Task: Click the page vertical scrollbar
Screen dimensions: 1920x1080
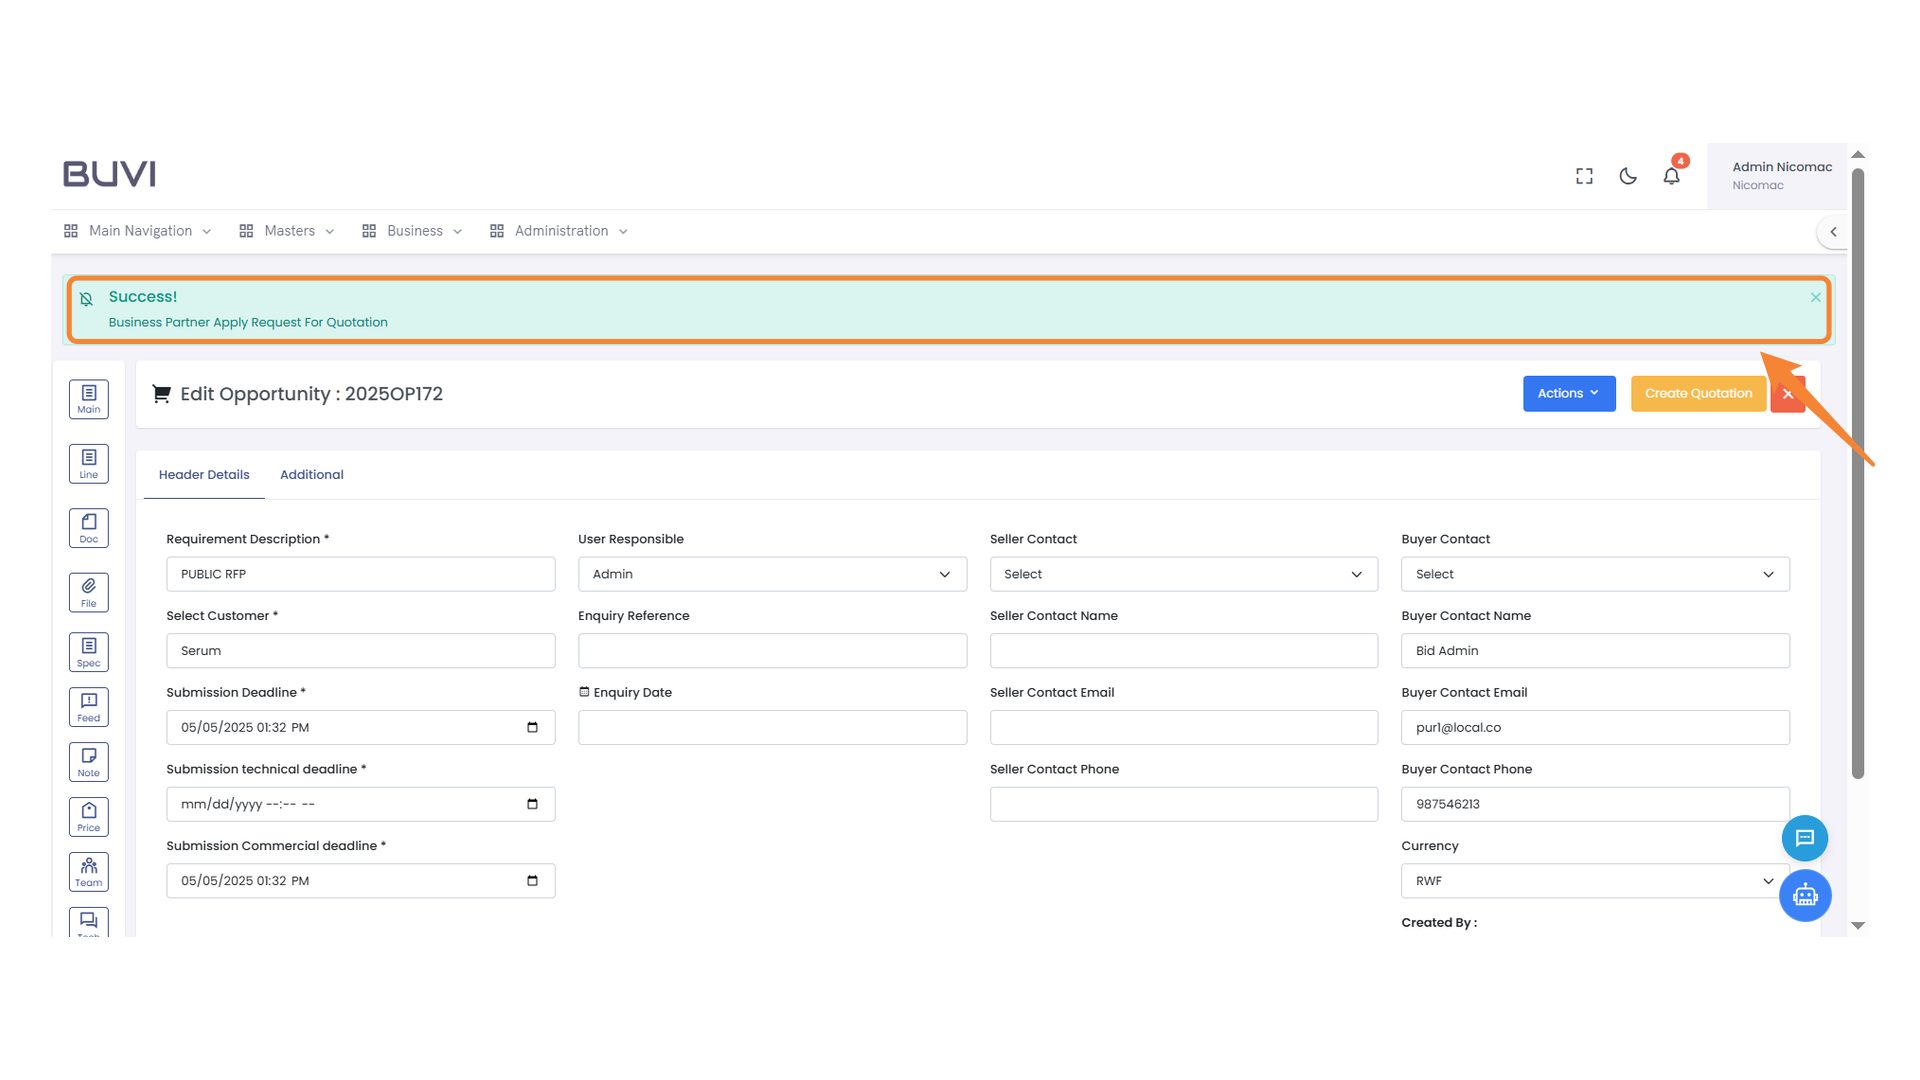Action: coord(1858,470)
